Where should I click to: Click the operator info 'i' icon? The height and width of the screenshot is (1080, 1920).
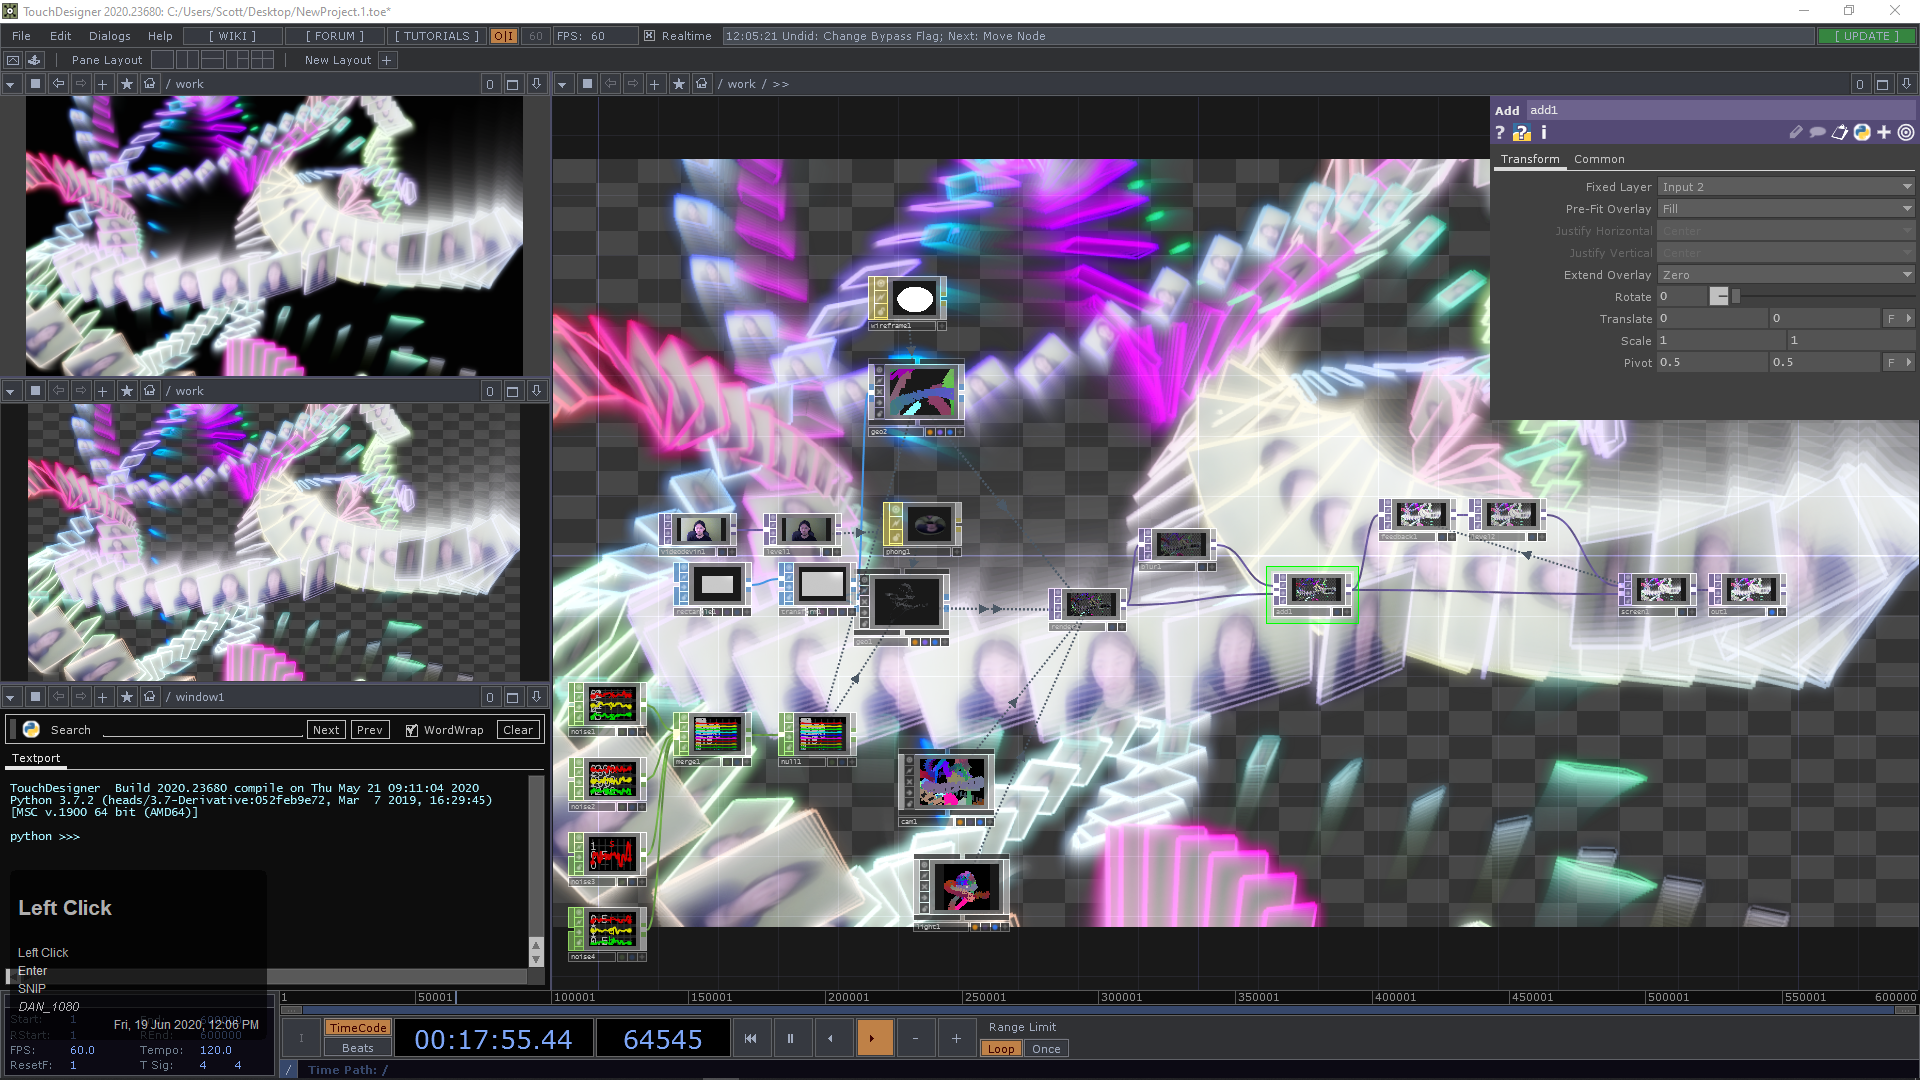click(1544, 132)
